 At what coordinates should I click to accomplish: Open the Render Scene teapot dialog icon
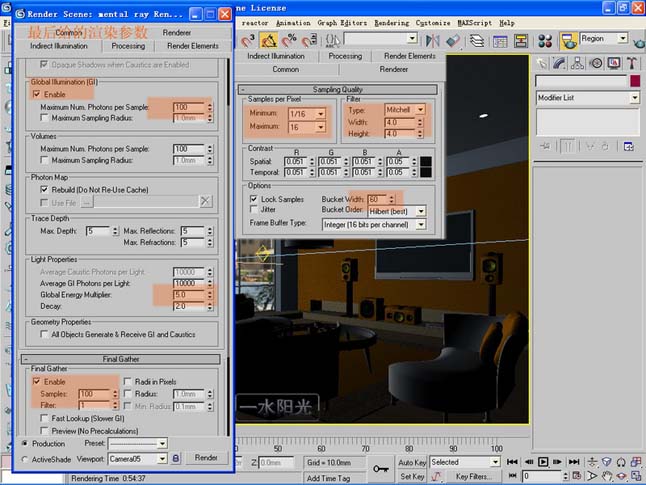click(x=569, y=40)
